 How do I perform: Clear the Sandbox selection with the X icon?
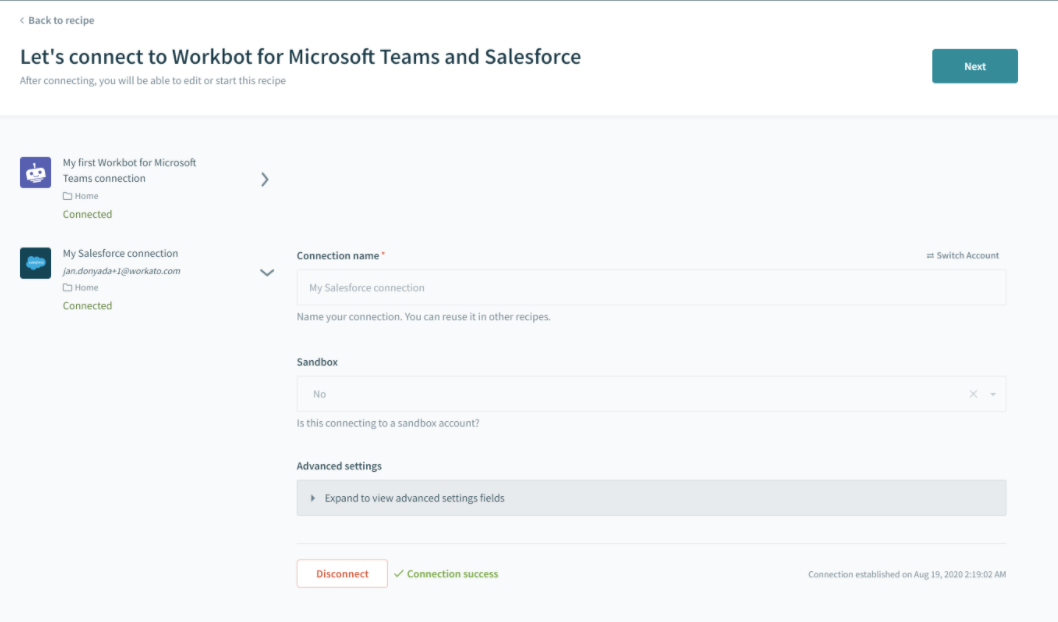click(x=973, y=394)
